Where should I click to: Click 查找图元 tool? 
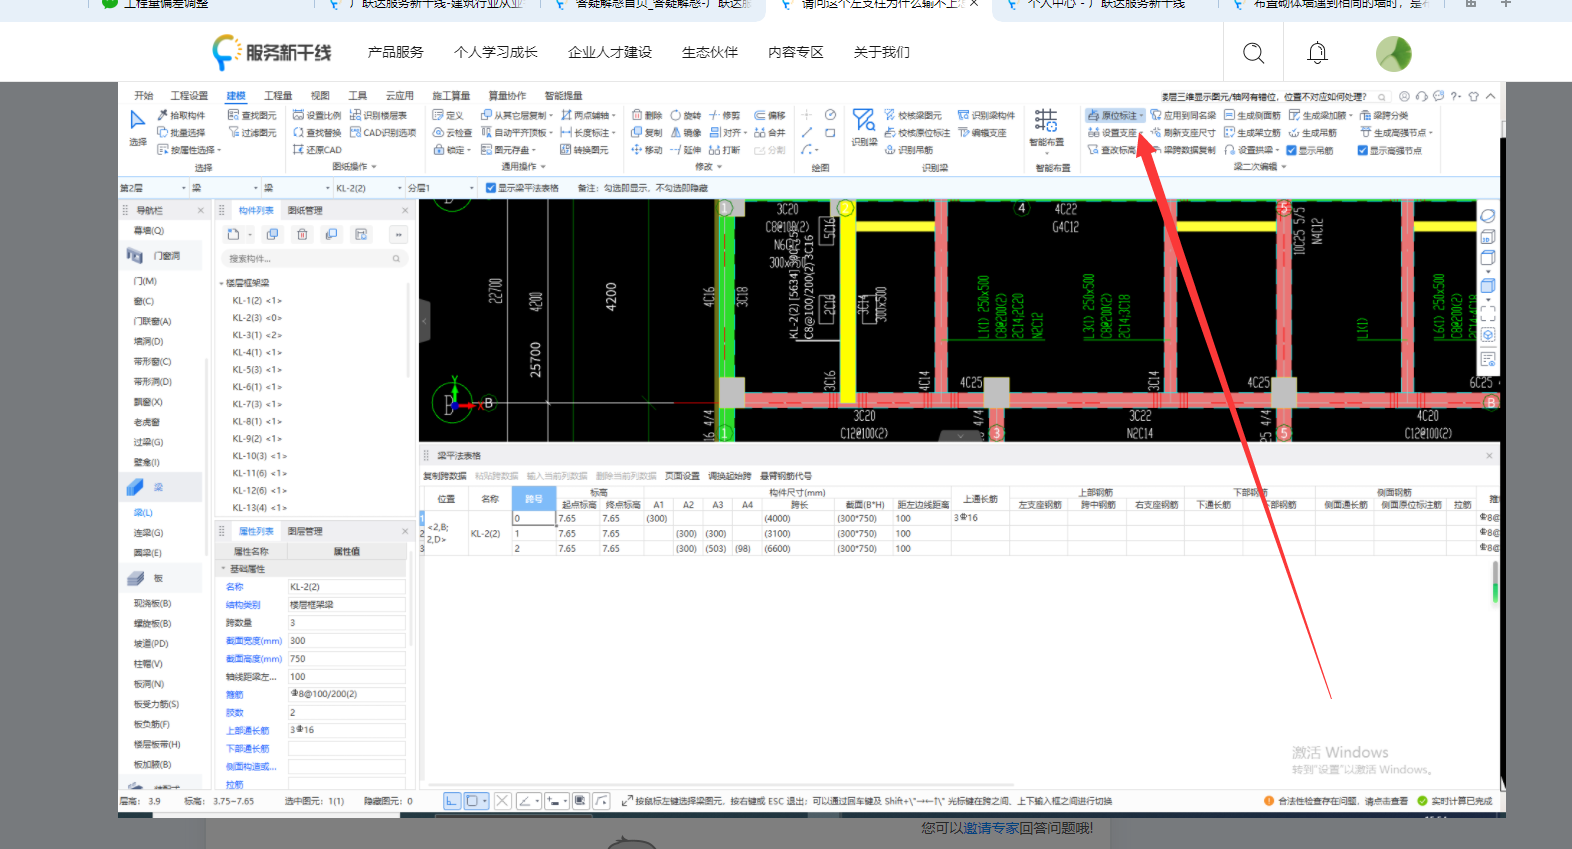[252, 115]
